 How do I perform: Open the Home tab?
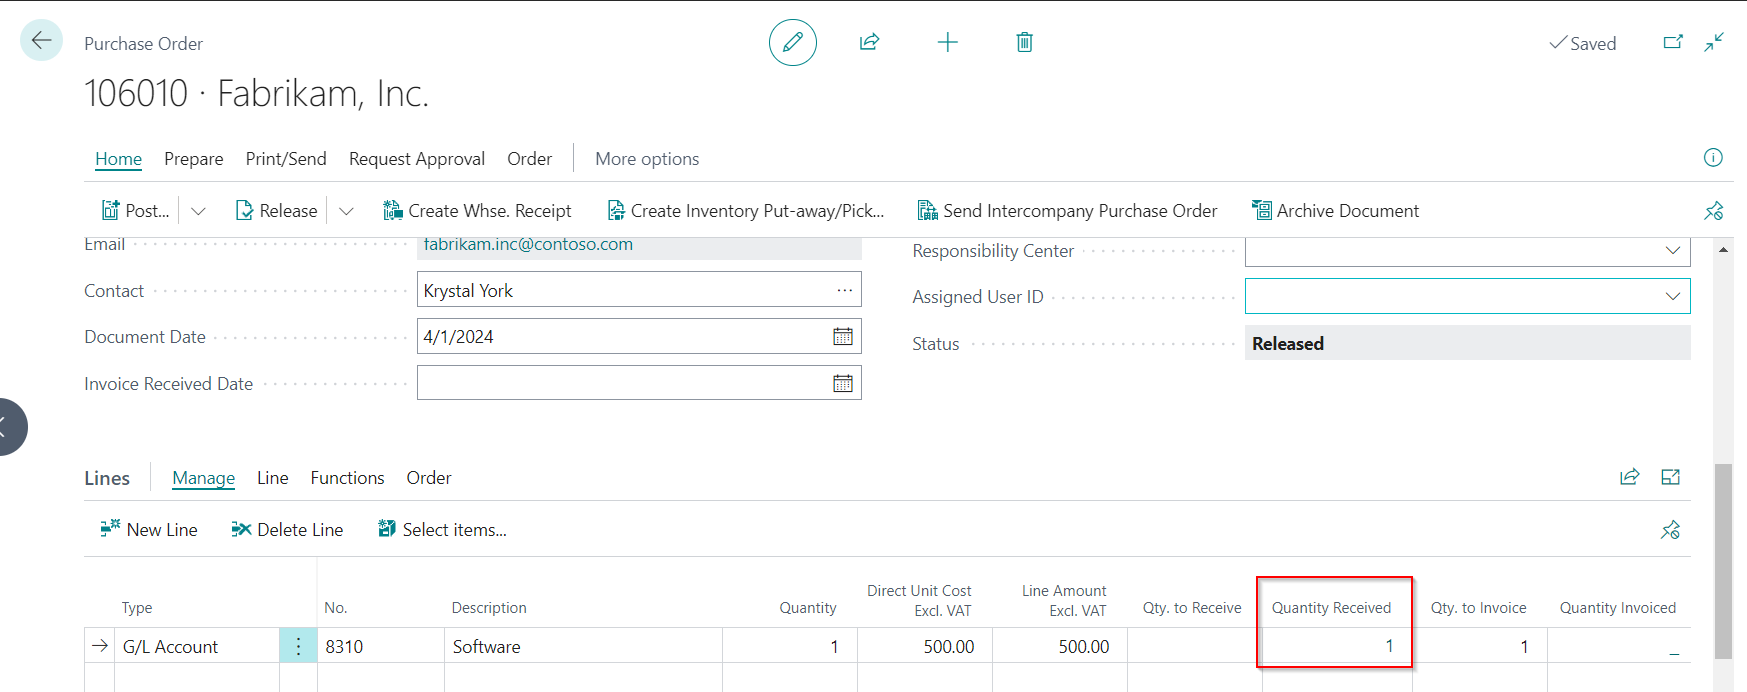click(x=118, y=159)
